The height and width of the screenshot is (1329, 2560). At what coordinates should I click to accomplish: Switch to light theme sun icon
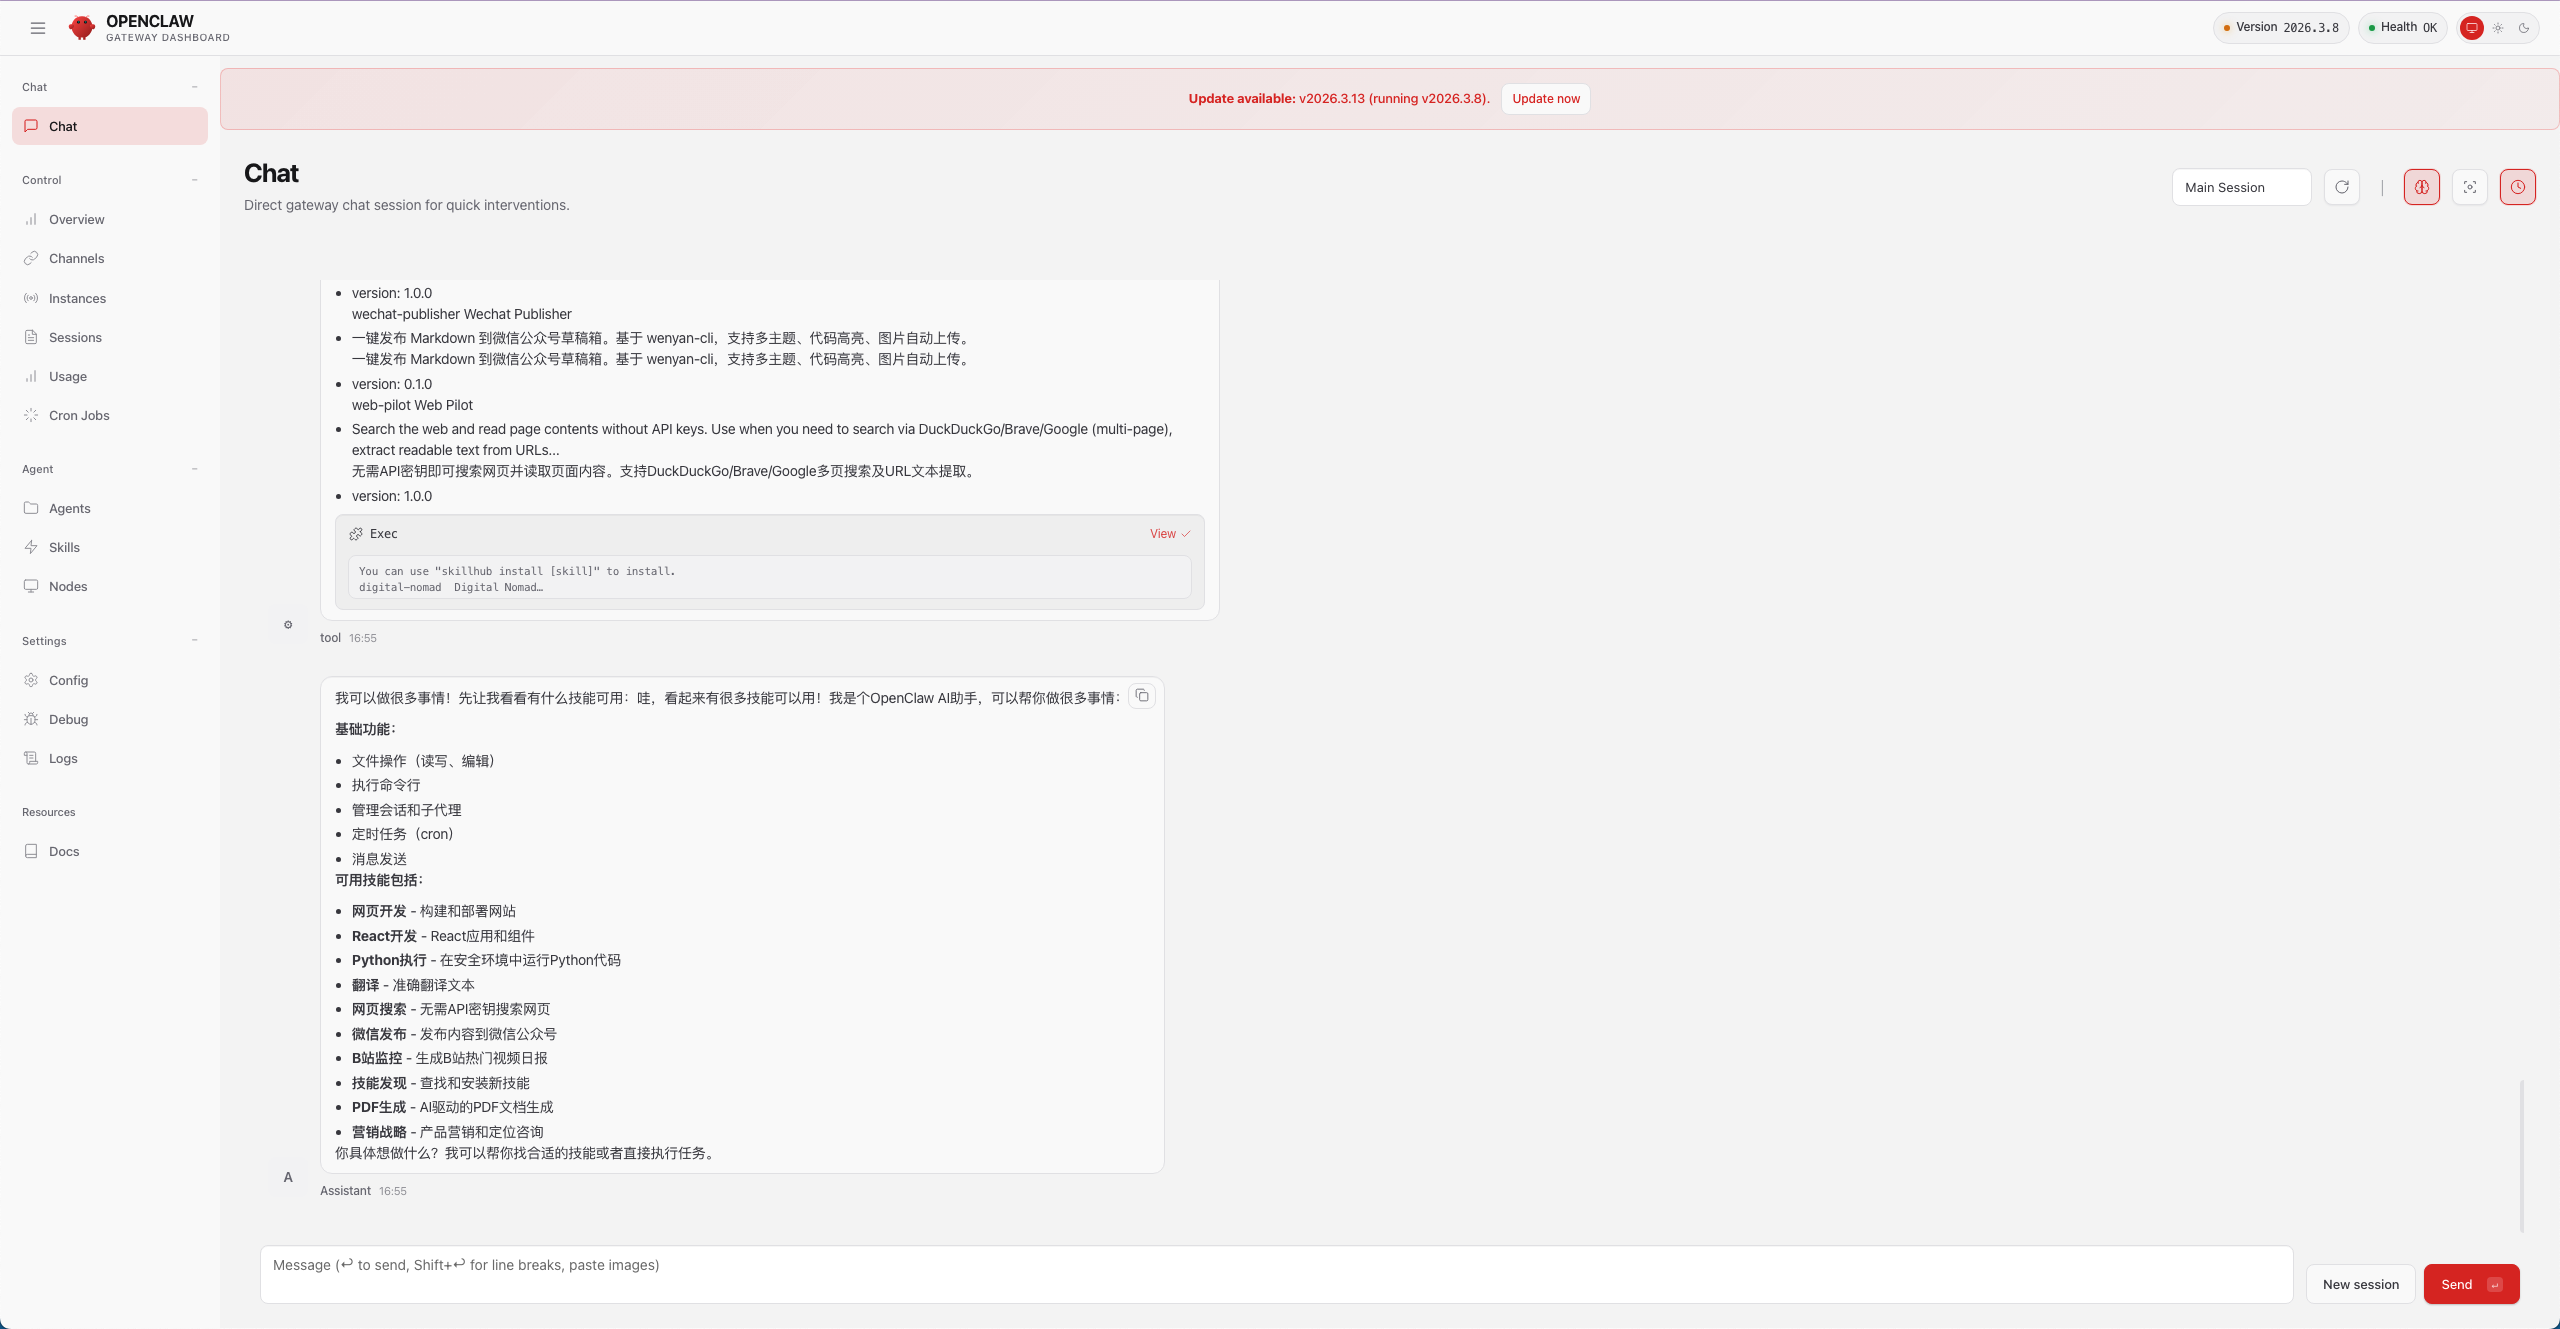(x=2498, y=28)
